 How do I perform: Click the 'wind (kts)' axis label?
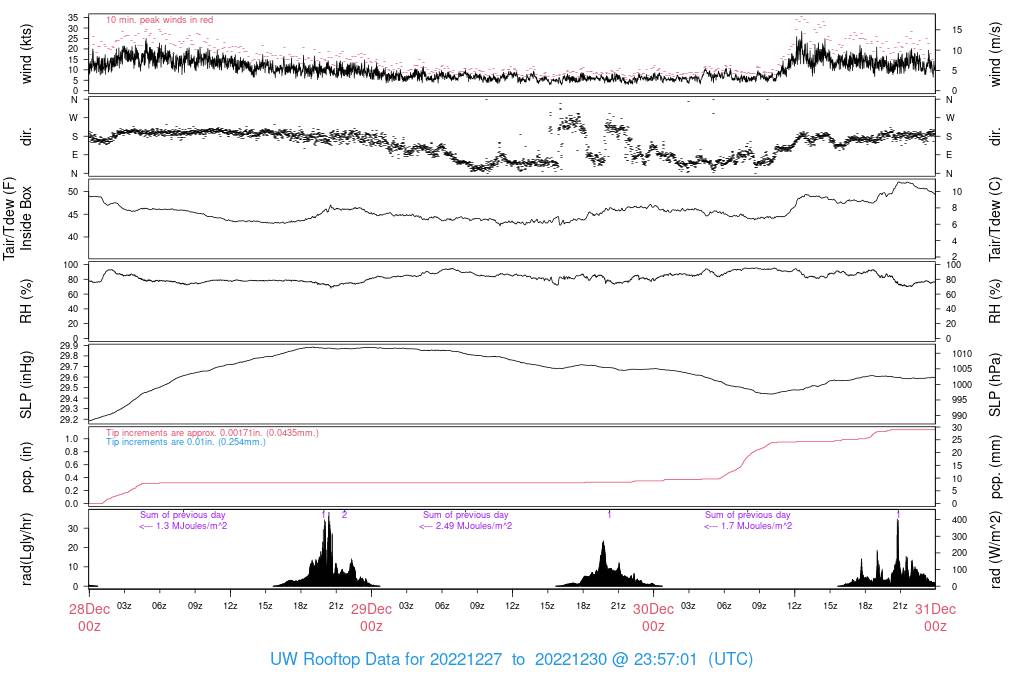pyautogui.click(x=26, y=54)
